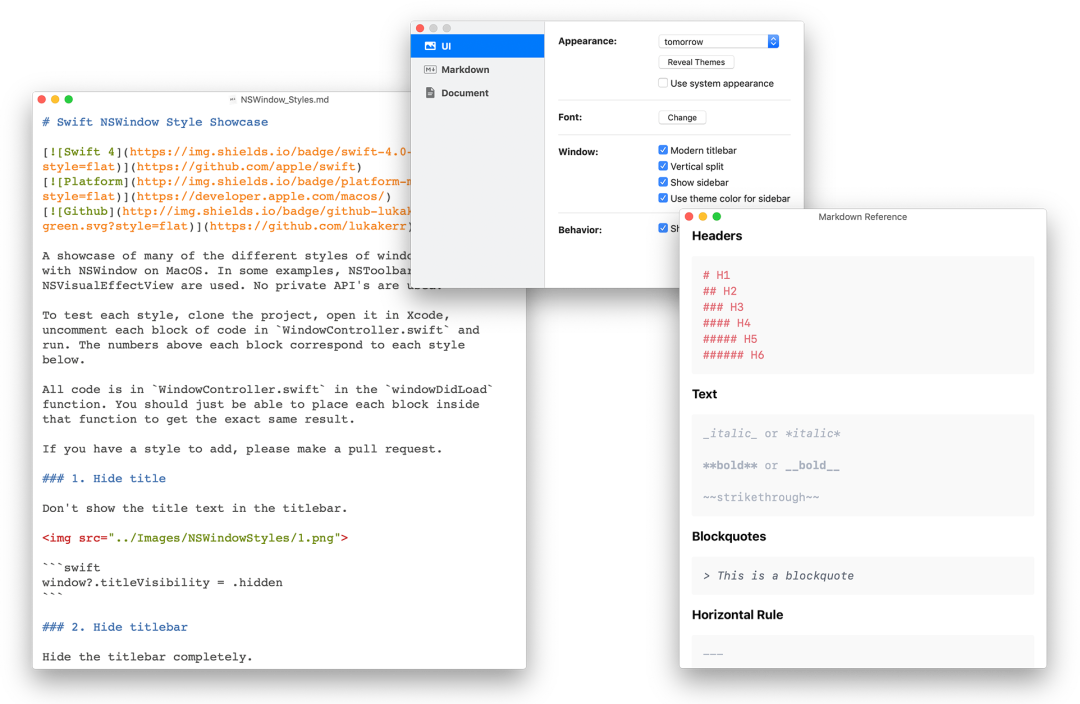This screenshot has height=704, width=1080.
Task: Click file icon beside NSWindow_Styles.md title
Action: [x=233, y=100]
